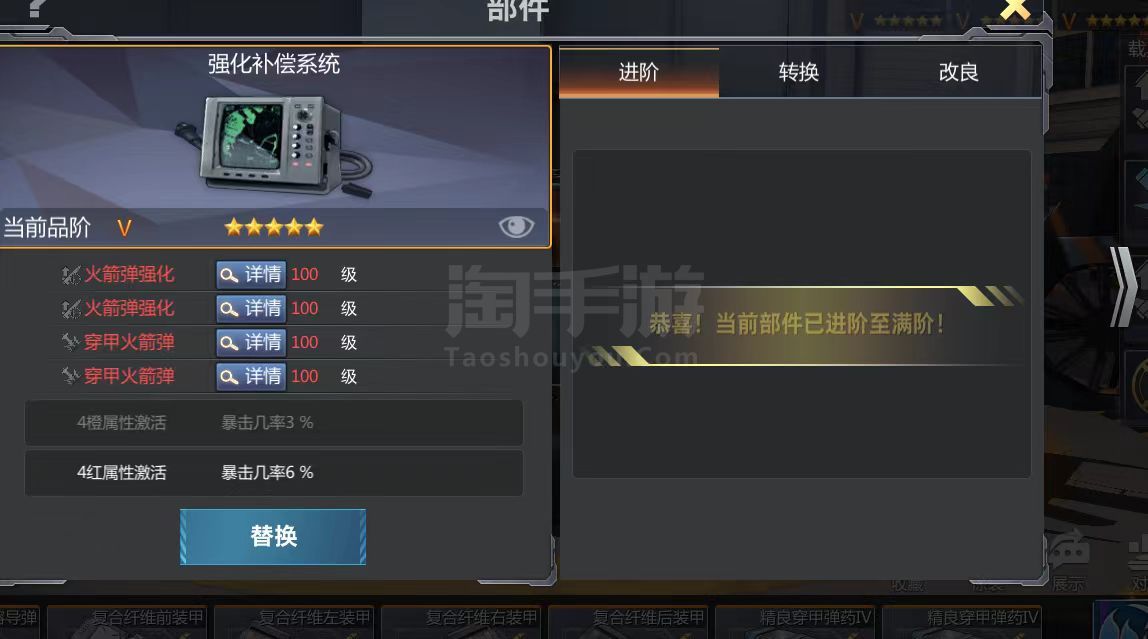Click the help question mark icon
The image size is (1148, 639).
pyautogui.click(x=35, y=9)
